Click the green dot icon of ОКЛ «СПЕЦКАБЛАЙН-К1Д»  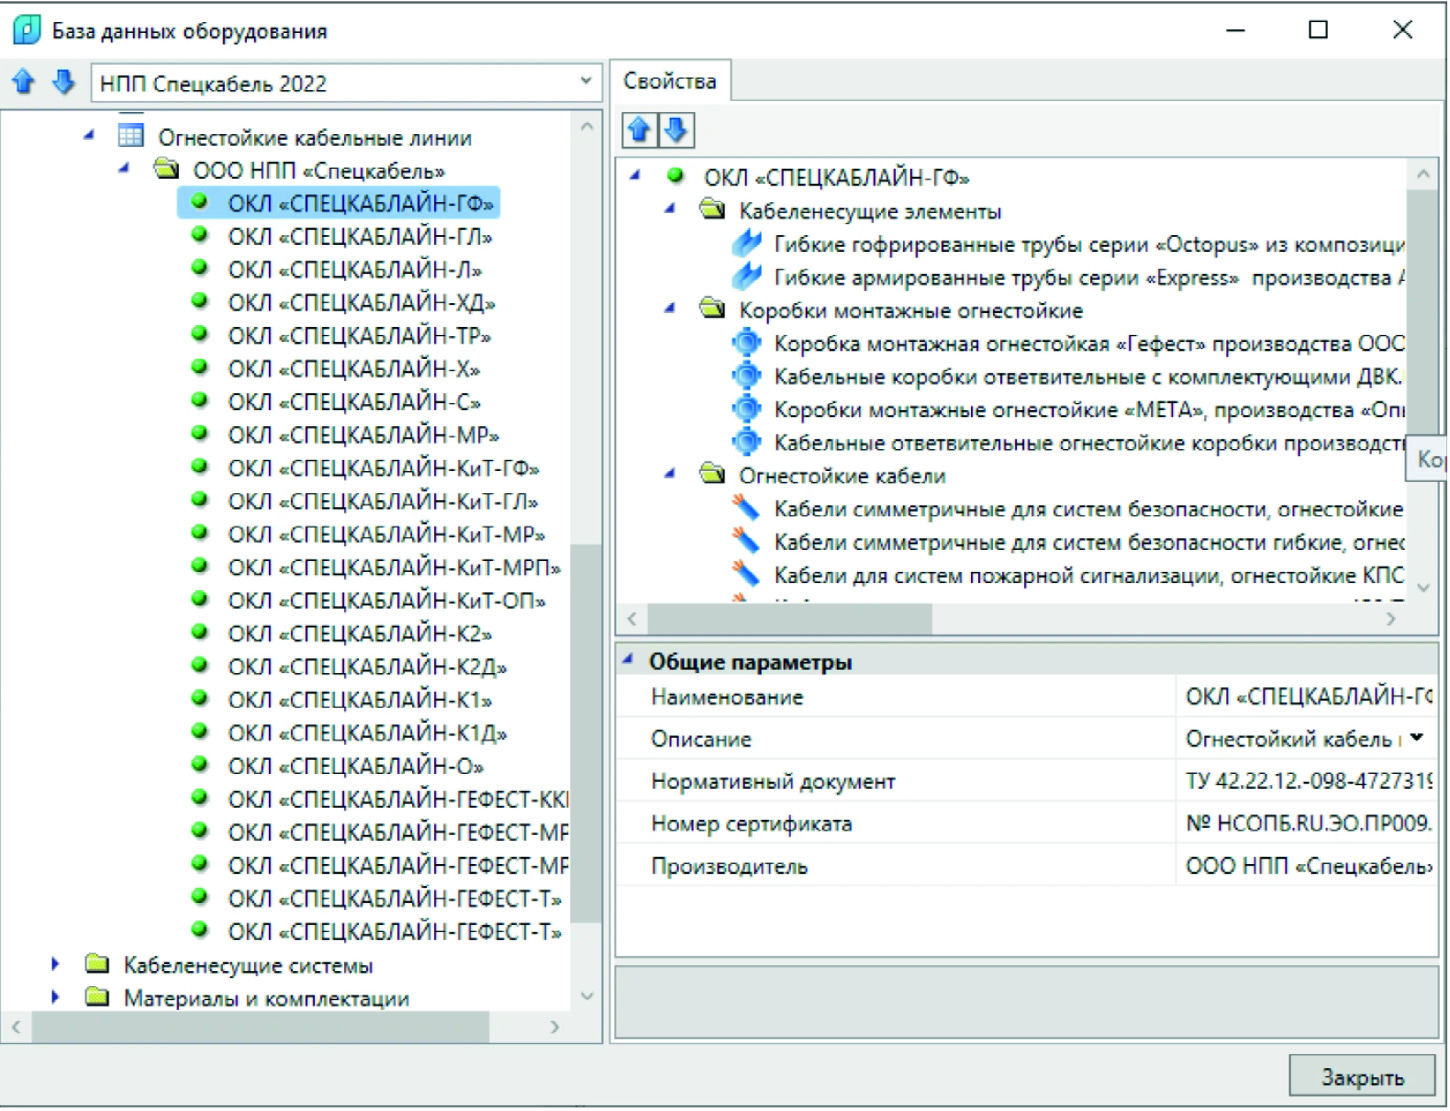click(200, 730)
